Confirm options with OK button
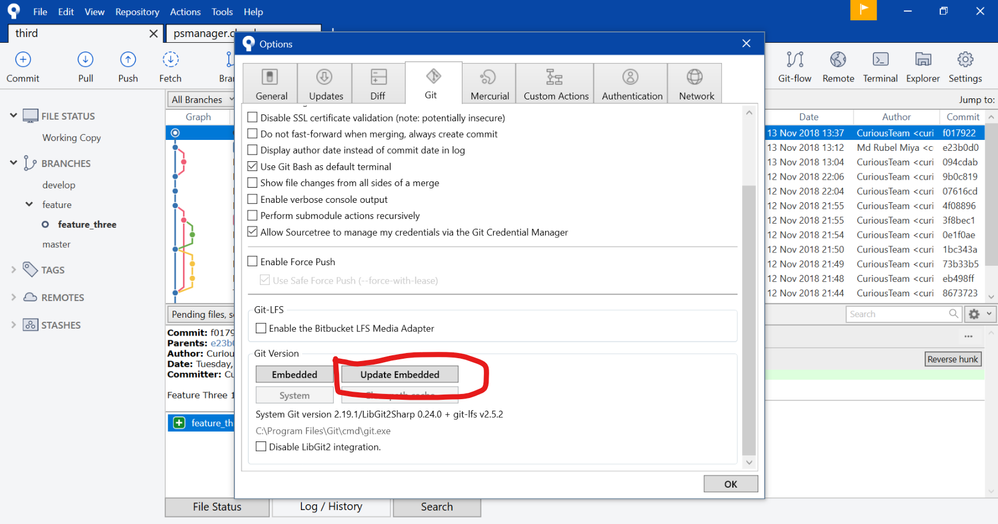Image resolution: width=998 pixels, height=524 pixels. (731, 484)
